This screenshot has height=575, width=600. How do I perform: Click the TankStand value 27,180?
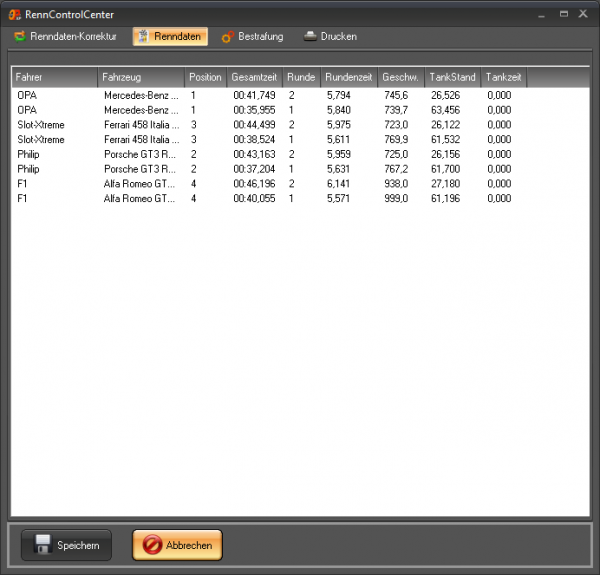[x=445, y=184]
